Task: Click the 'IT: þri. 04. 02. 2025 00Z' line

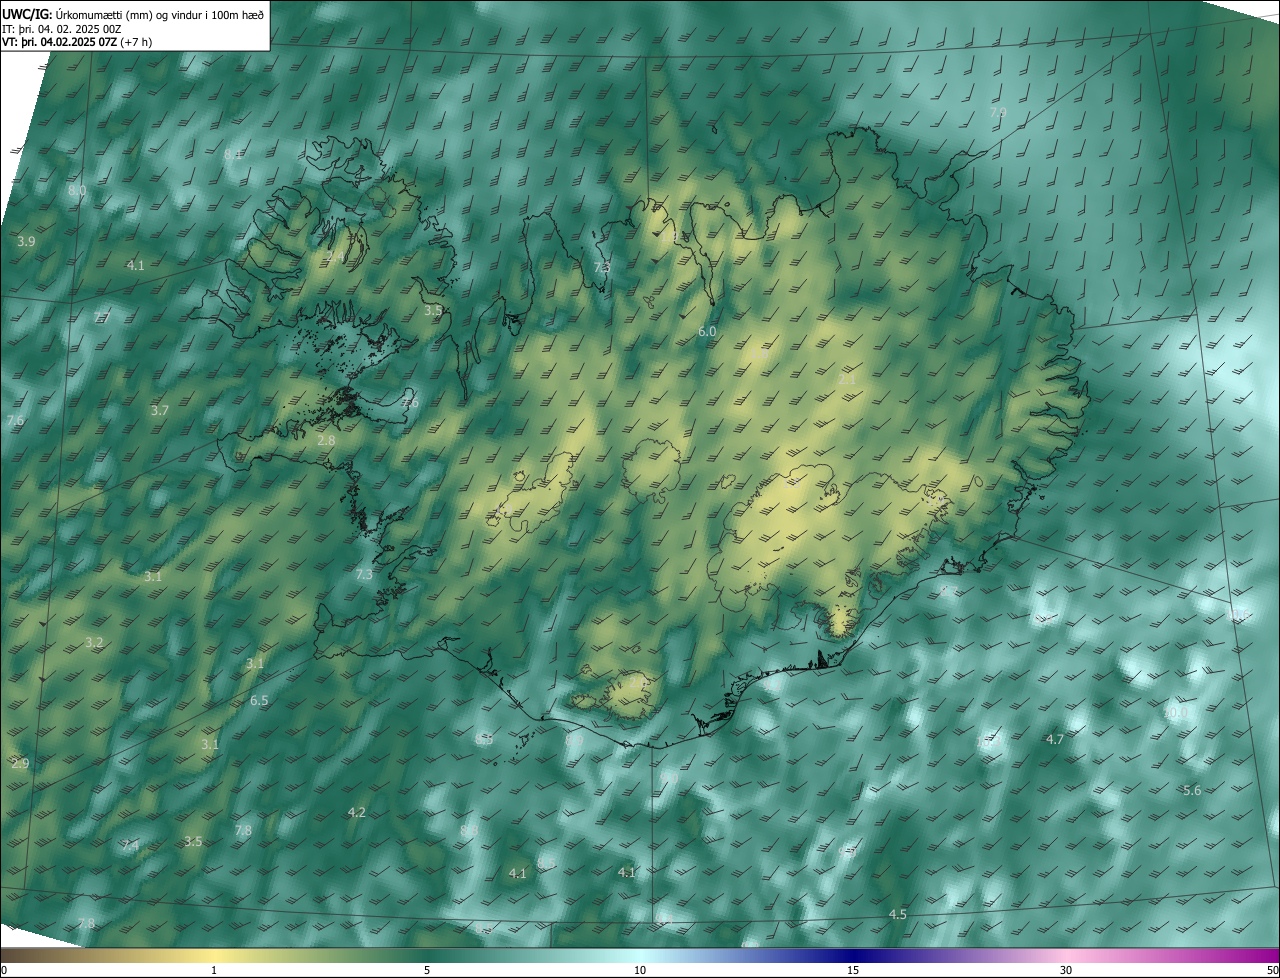Action: [62, 29]
